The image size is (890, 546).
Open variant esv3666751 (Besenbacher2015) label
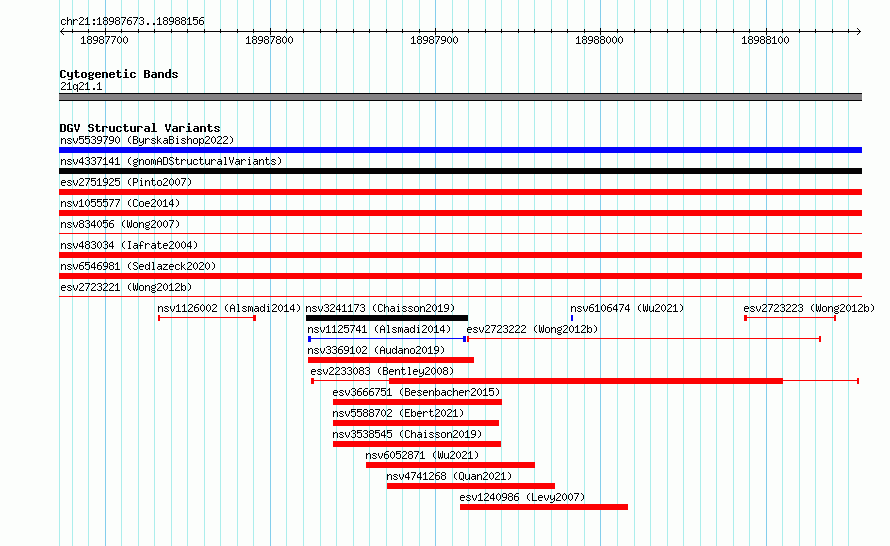pyautogui.click(x=416, y=392)
